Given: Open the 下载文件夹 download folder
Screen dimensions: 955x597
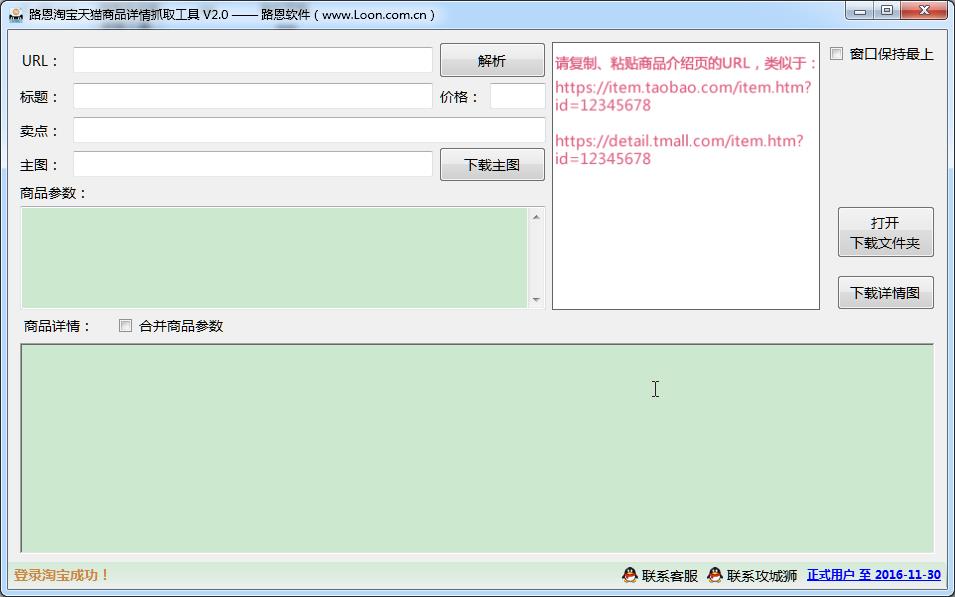Looking at the screenshot, I should [x=885, y=233].
